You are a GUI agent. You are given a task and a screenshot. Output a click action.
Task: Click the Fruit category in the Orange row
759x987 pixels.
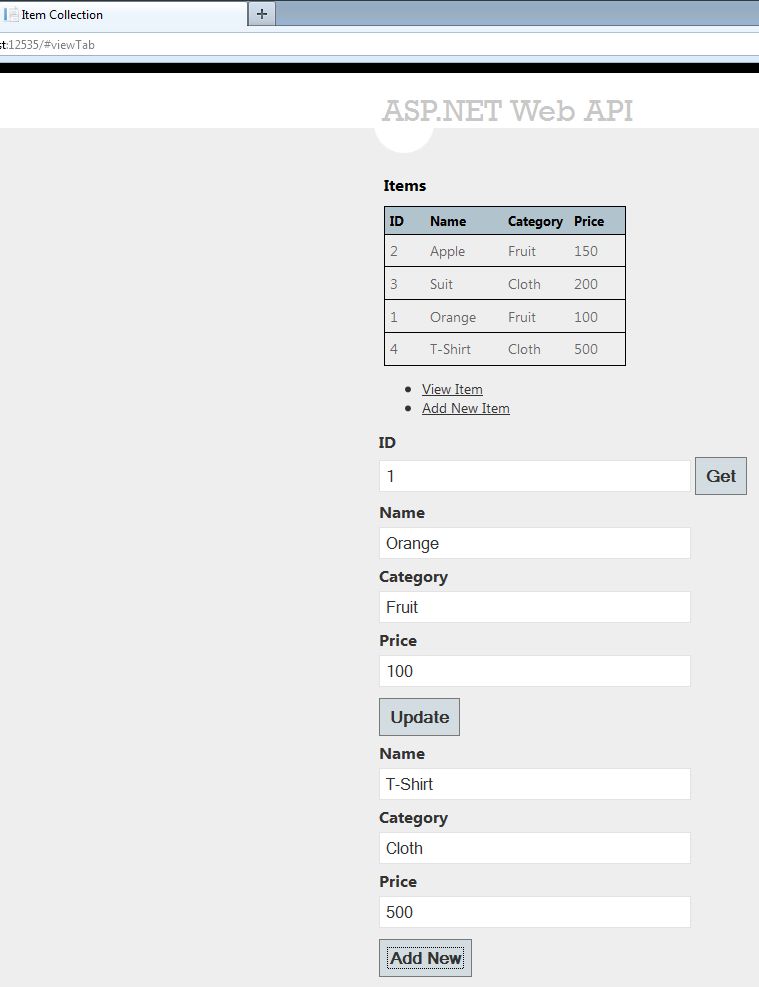pos(522,317)
